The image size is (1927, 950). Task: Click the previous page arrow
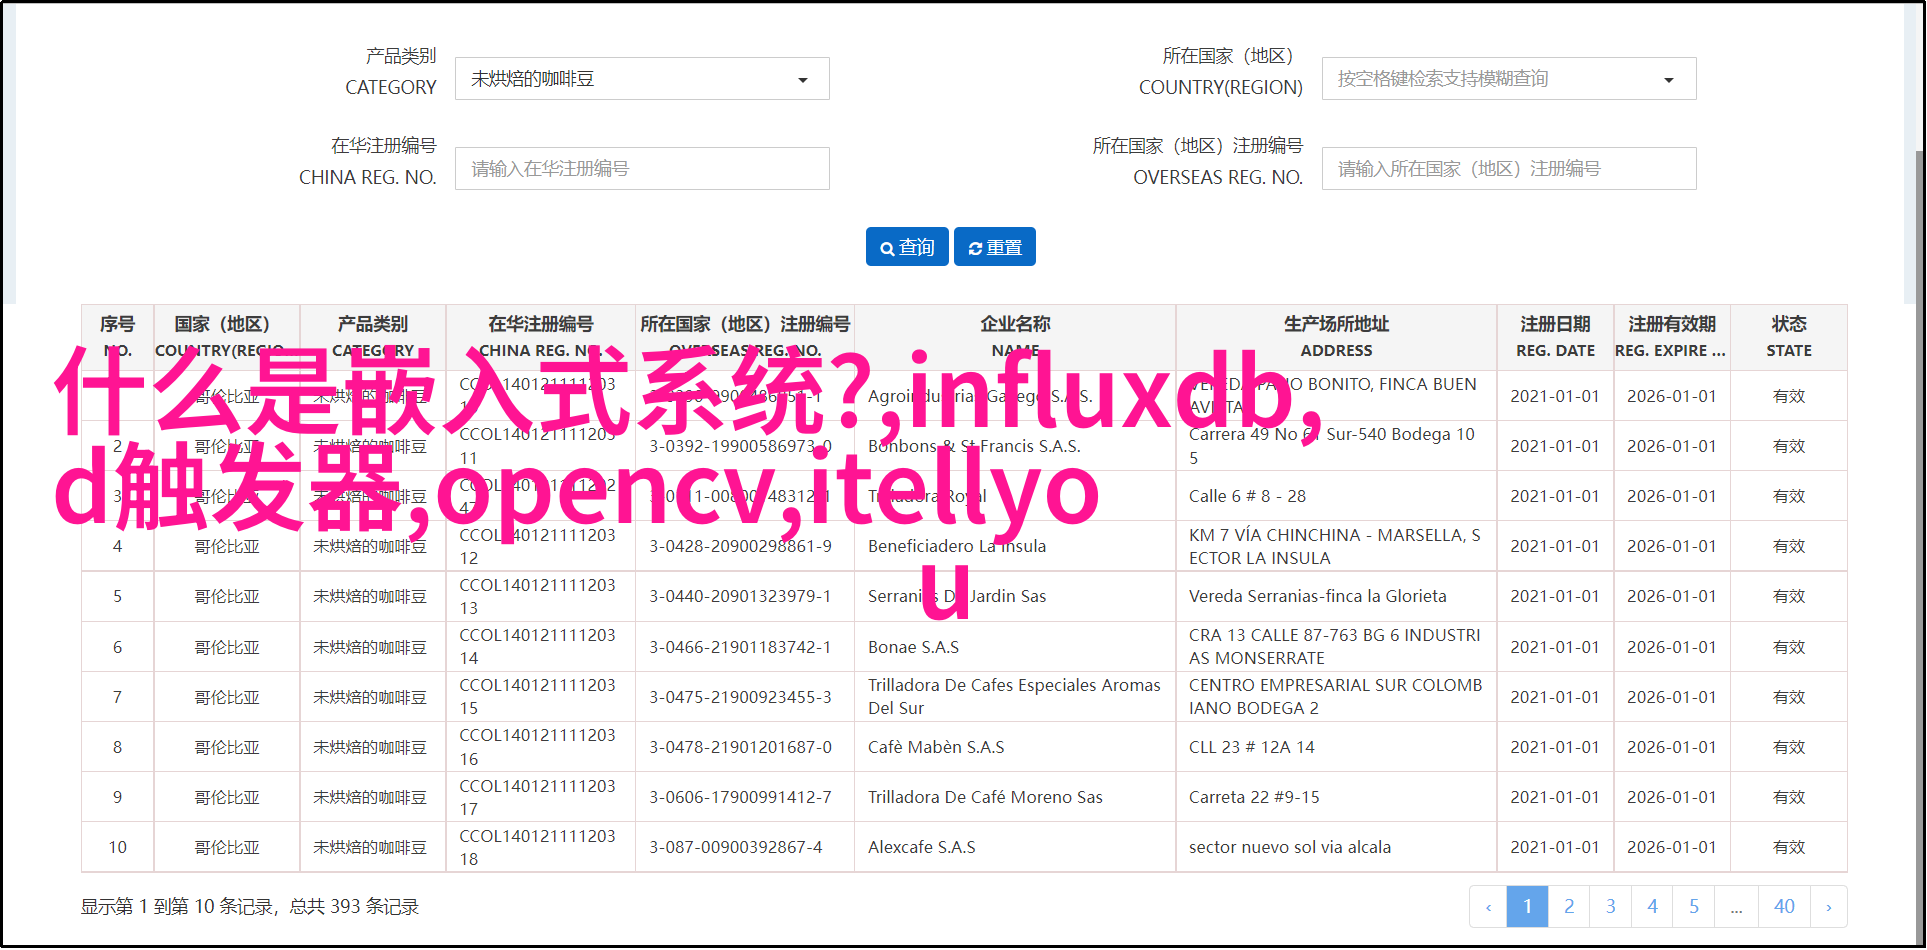[x=1488, y=906]
